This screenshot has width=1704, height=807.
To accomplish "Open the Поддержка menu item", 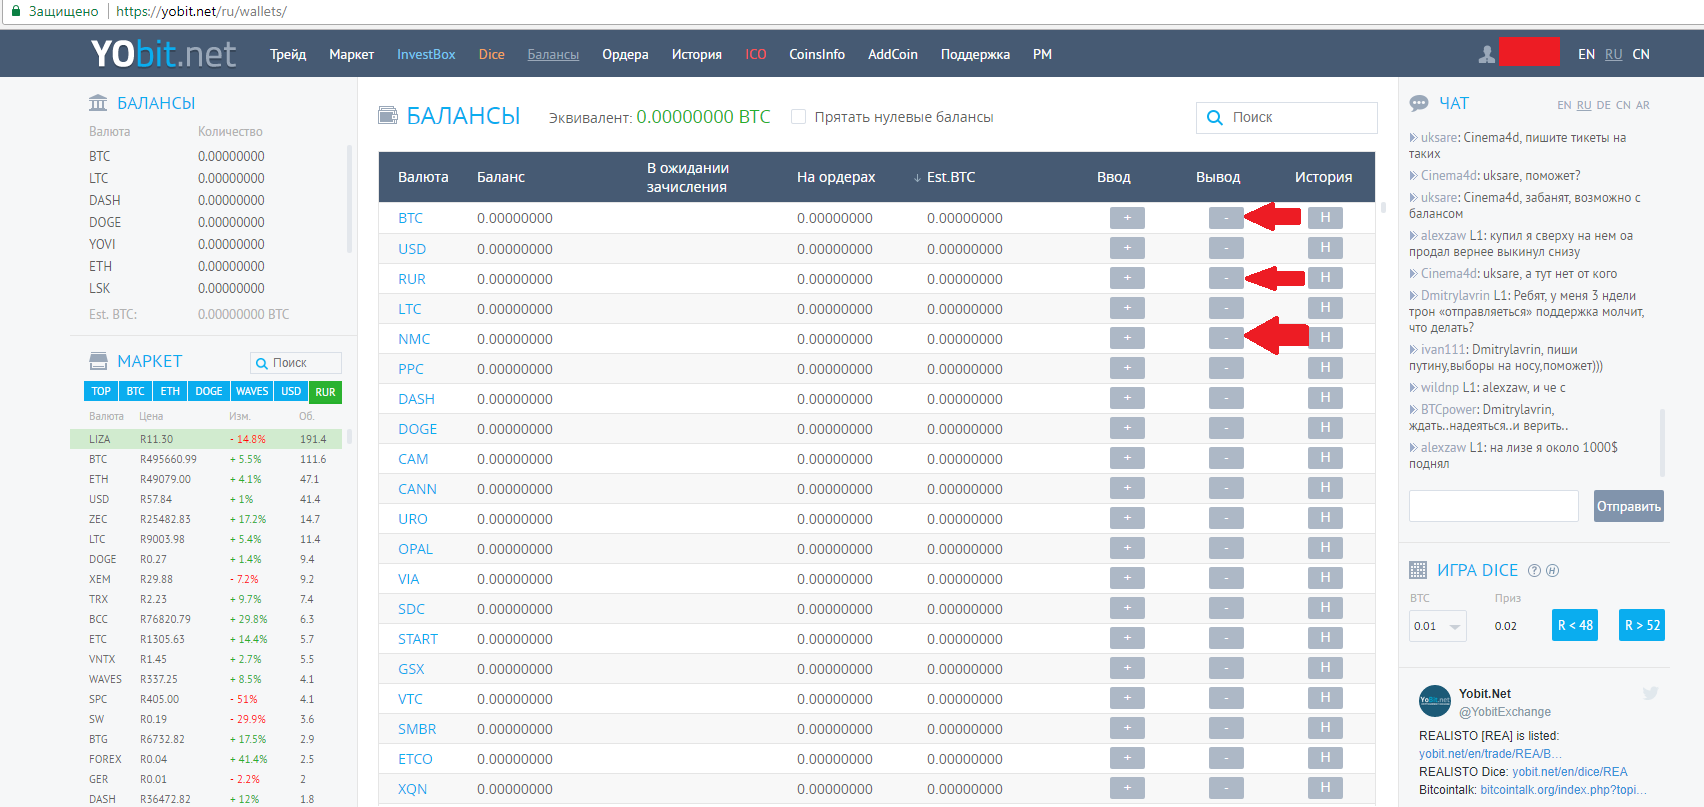I will (x=975, y=54).
